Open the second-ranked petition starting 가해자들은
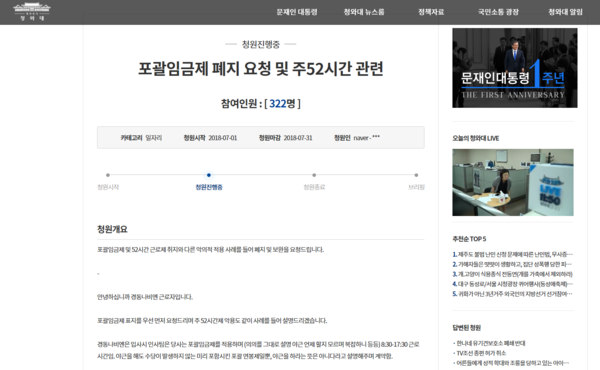Image resolution: width=600 pixels, height=370 pixels. [x=512, y=264]
